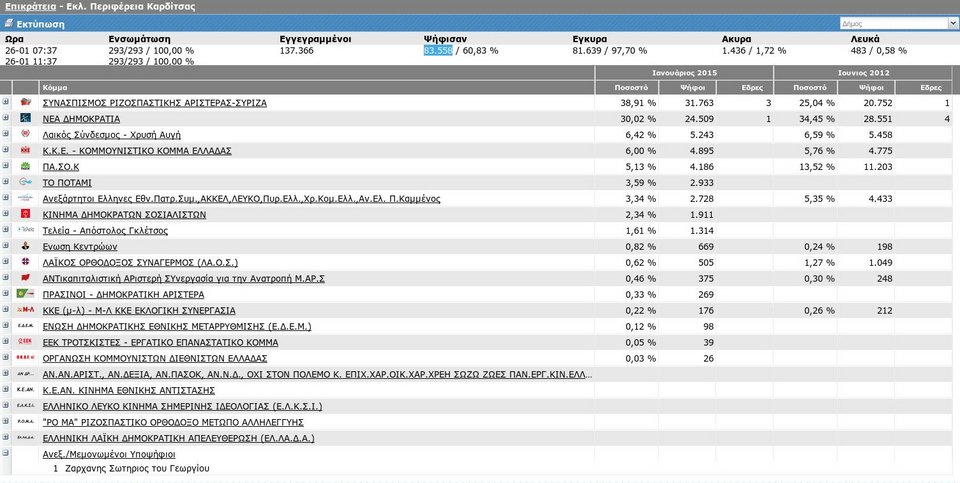This screenshot has width=960, height=483.
Task: Click the Εκτύπωση print link
Action: pos(40,22)
